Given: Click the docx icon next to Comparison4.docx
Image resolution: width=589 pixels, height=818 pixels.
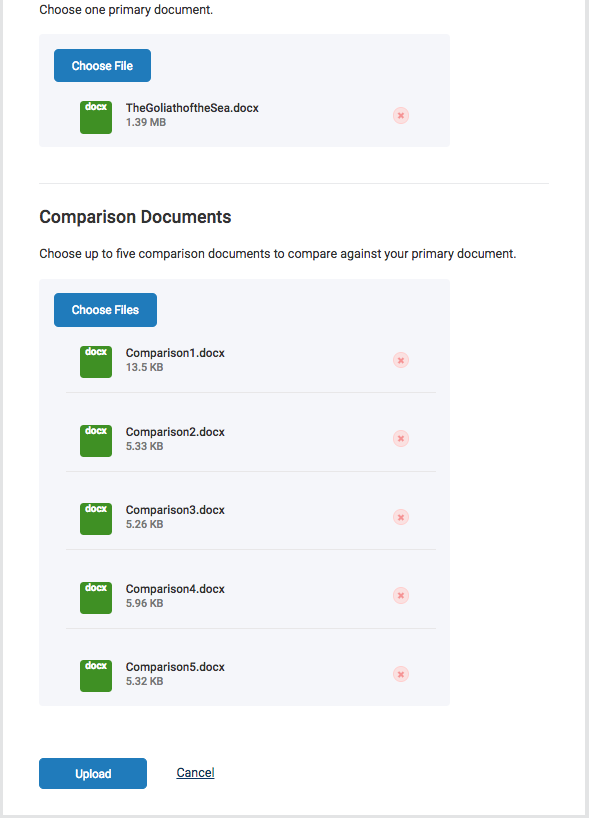Looking at the screenshot, I should click(x=96, y=598).
